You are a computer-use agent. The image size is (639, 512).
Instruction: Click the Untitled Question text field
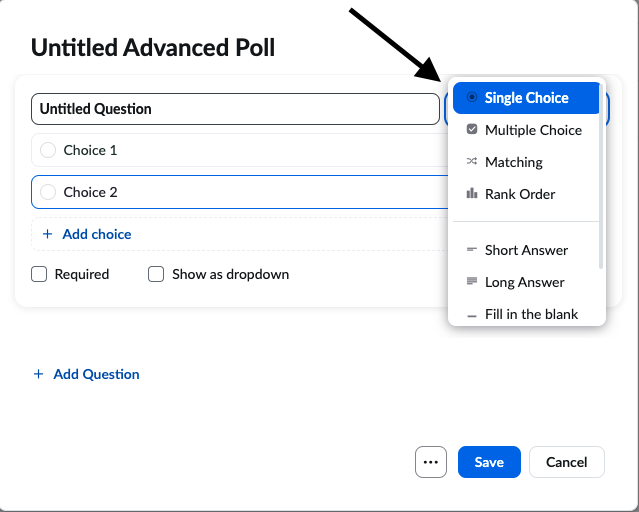point(234,109)
